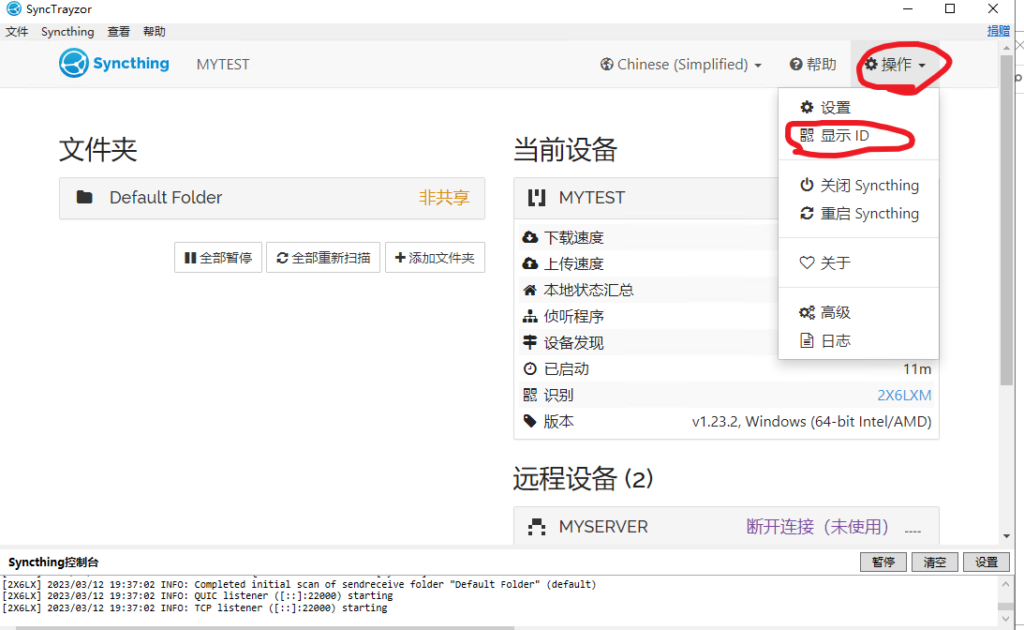Choose 关闭 Syncthing menu entry
Image resolution: width=1024 pixels, height=630 pixels.
coord(858,185)
